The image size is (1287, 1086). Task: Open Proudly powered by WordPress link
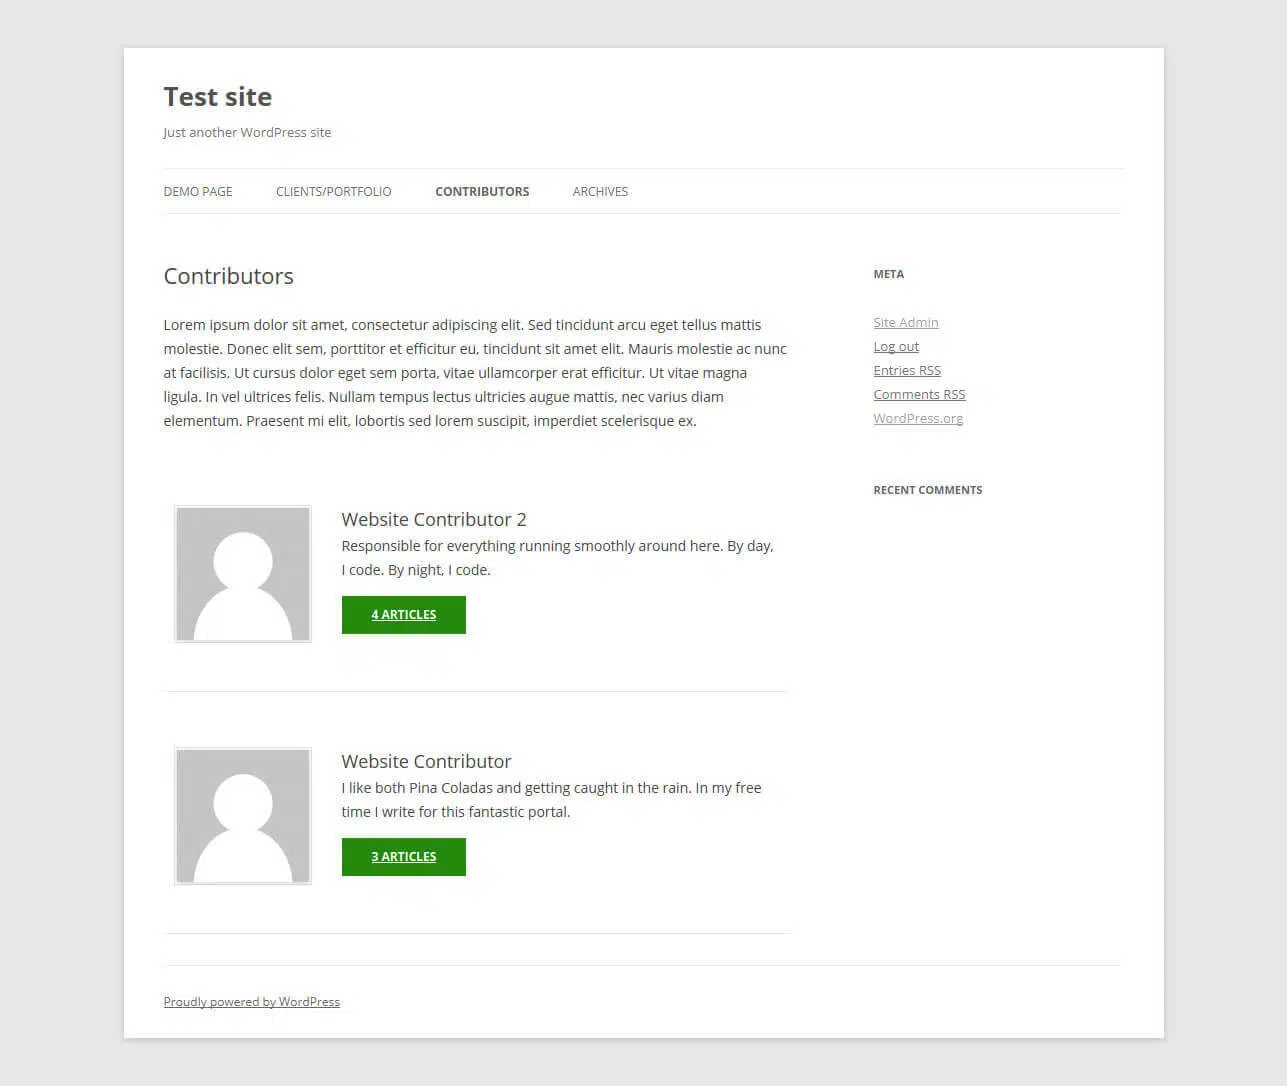point(251,1002)
